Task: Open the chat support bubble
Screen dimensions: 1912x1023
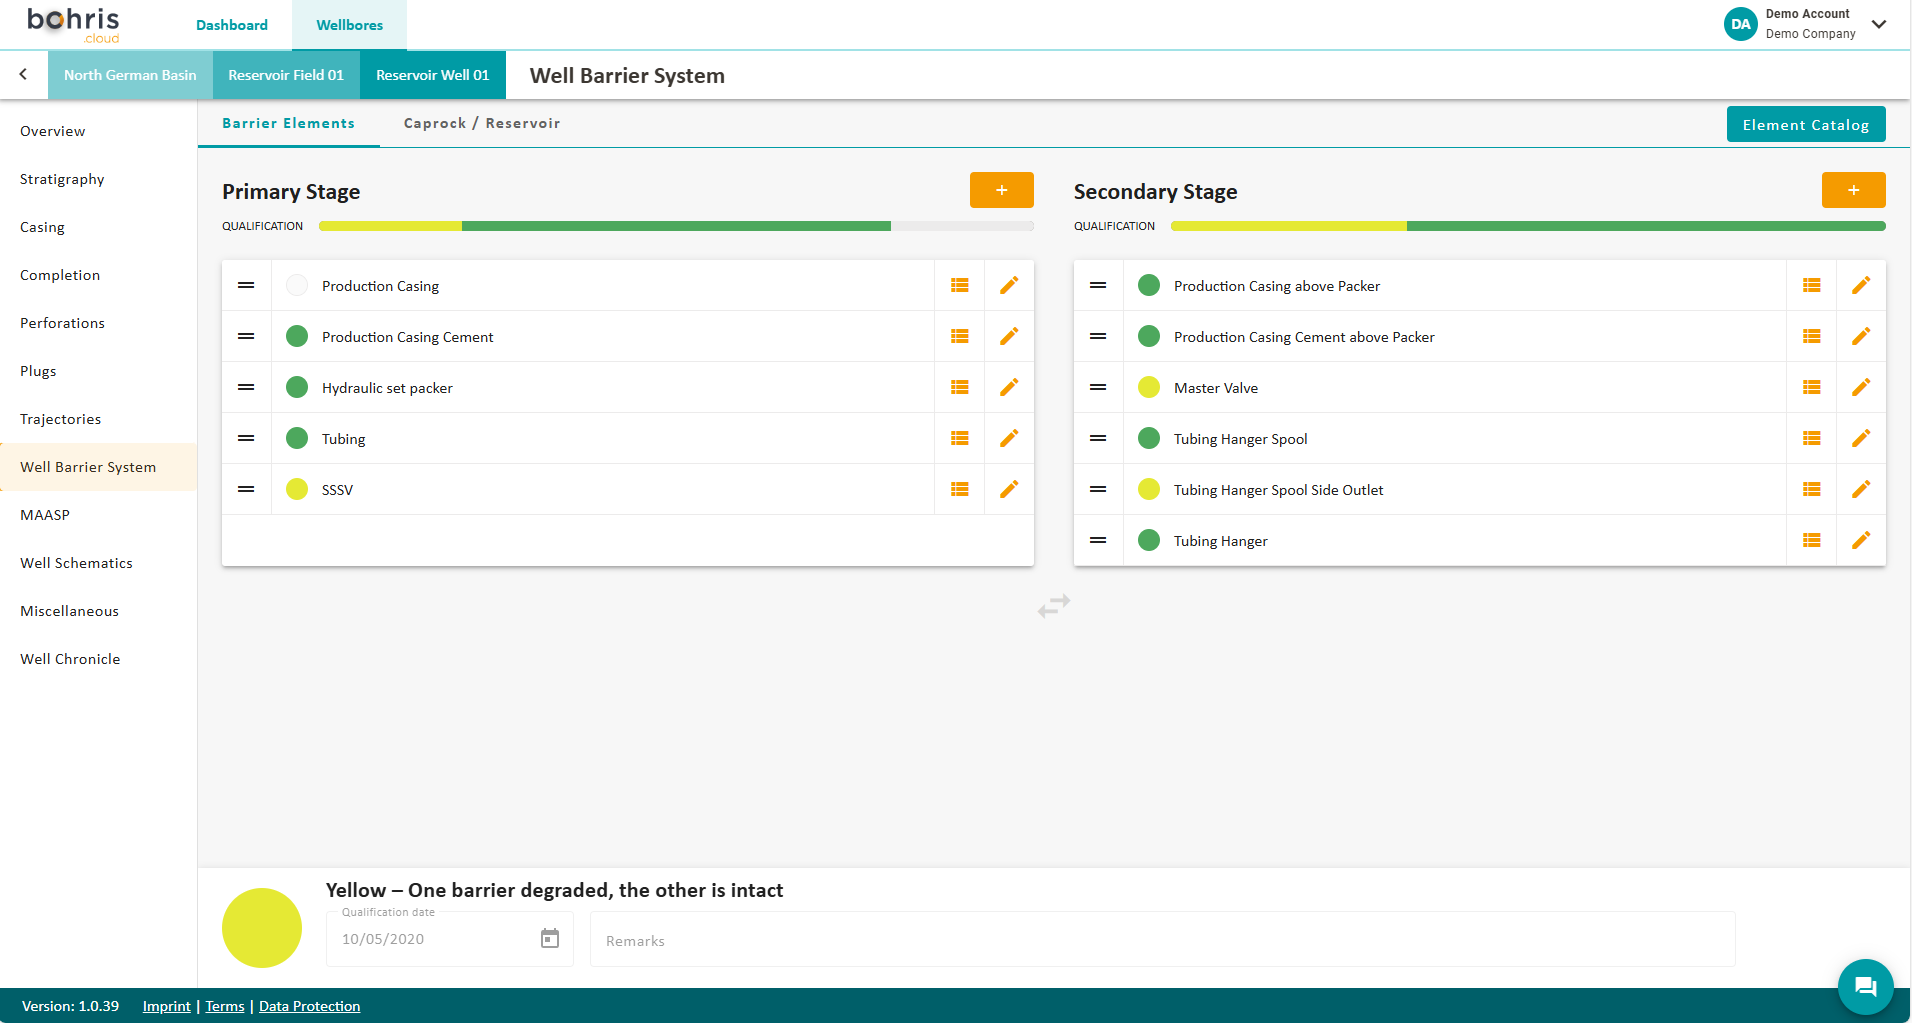Action: [x=1865, y=987]
